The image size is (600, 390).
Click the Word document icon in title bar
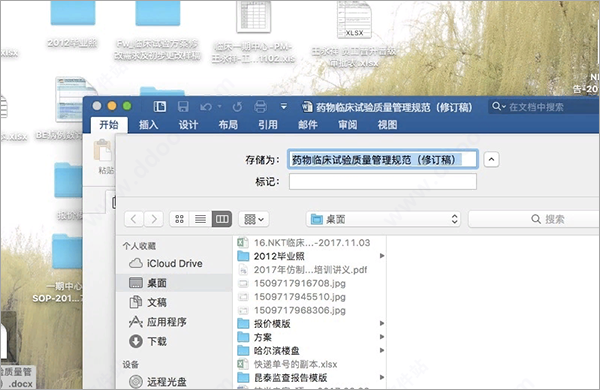(x=307, y=107)
